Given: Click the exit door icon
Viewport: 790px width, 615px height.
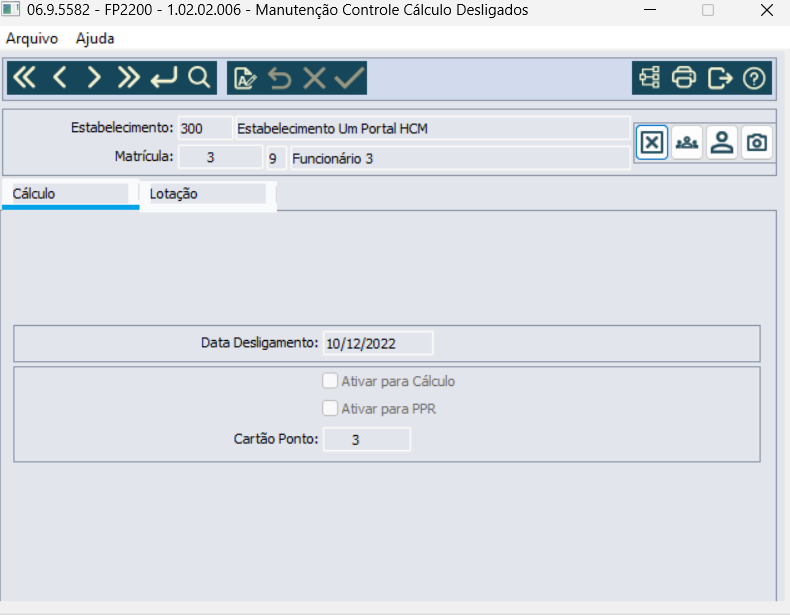Looking at the screenshot, I should (719, 78).
